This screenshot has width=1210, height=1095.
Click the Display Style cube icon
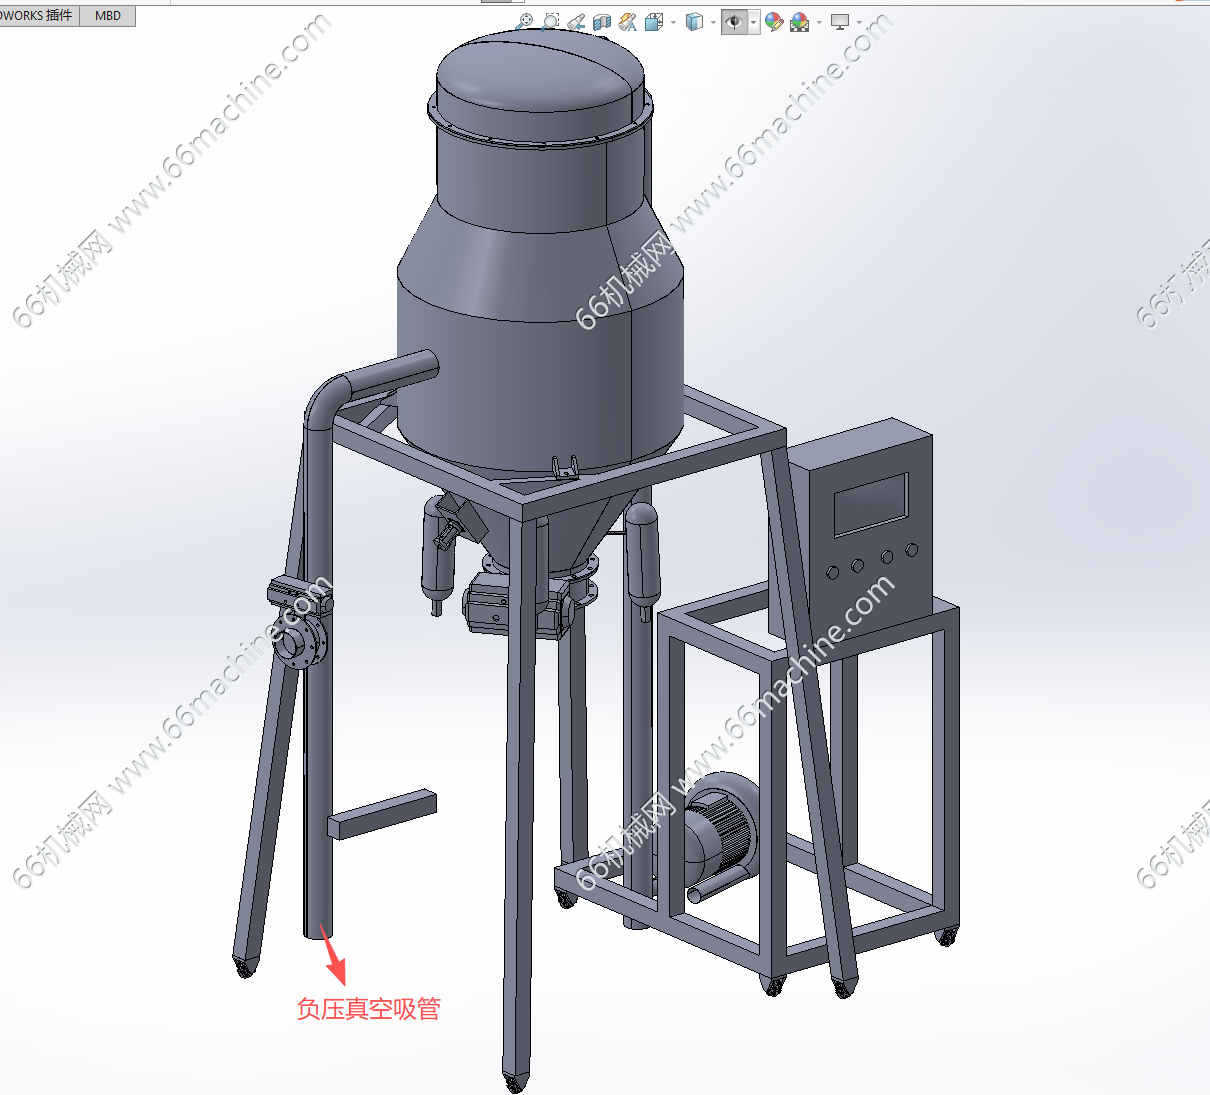click(x=694, y=22)
